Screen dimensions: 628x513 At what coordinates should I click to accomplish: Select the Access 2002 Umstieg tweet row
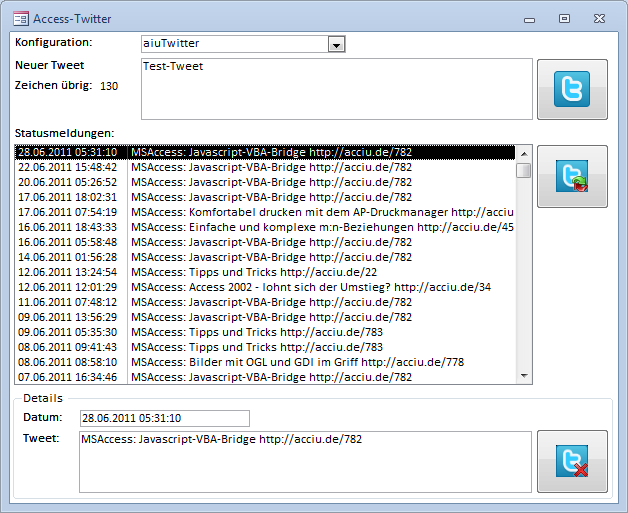(264, 287)
